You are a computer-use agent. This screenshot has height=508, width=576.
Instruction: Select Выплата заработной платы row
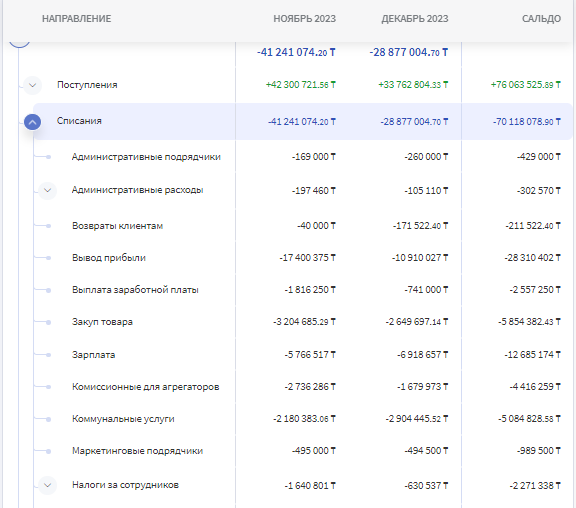pyautogui.click(x=303, y=290)
